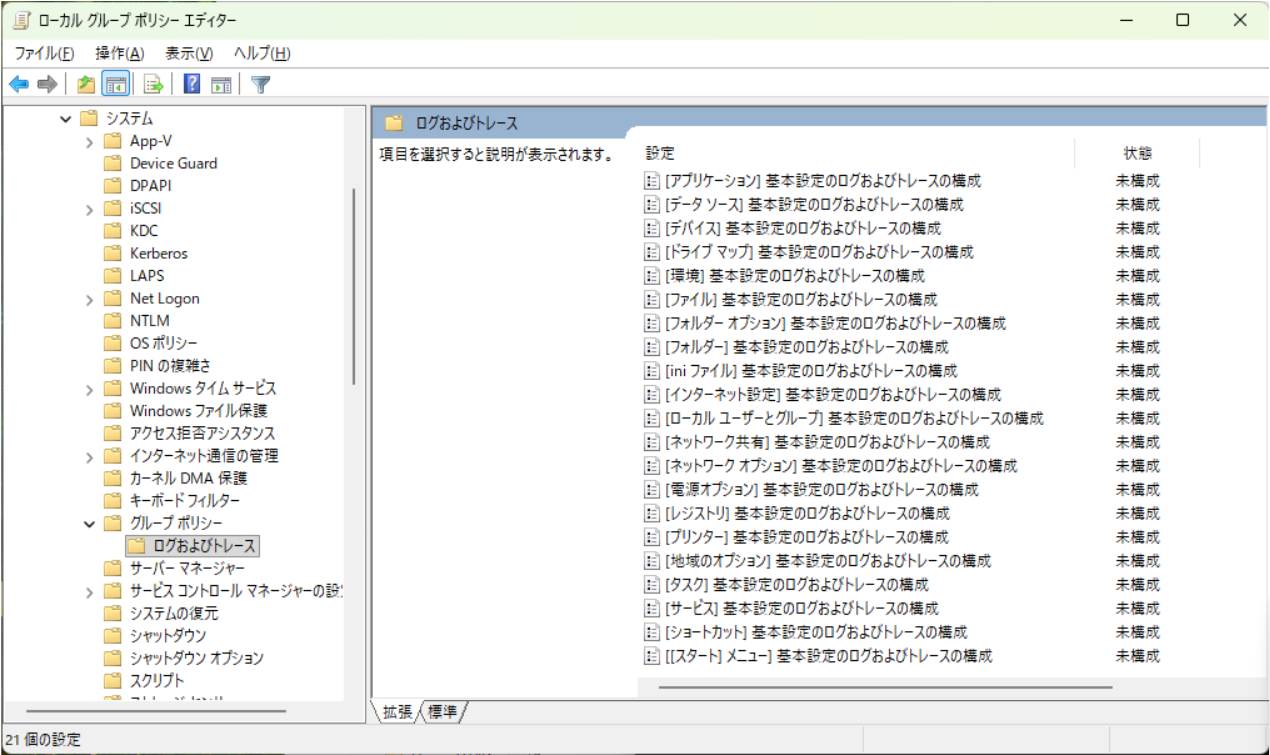Expand the Windows タイム サービス node
The height and width of the screenshot is (755, 1270).
[x=90, y=388]
